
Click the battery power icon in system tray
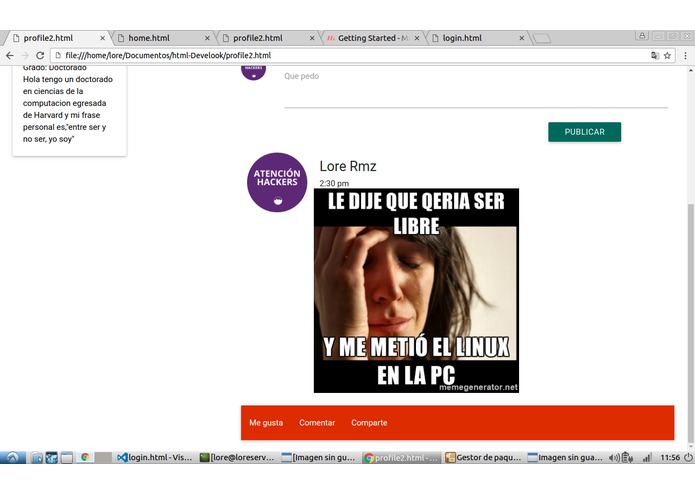coord(627,457)
